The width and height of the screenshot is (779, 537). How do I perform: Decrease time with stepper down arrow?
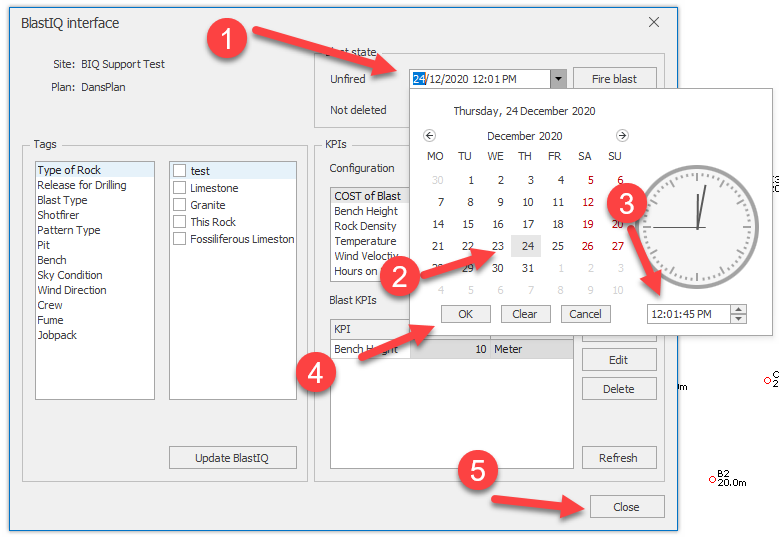739,318
